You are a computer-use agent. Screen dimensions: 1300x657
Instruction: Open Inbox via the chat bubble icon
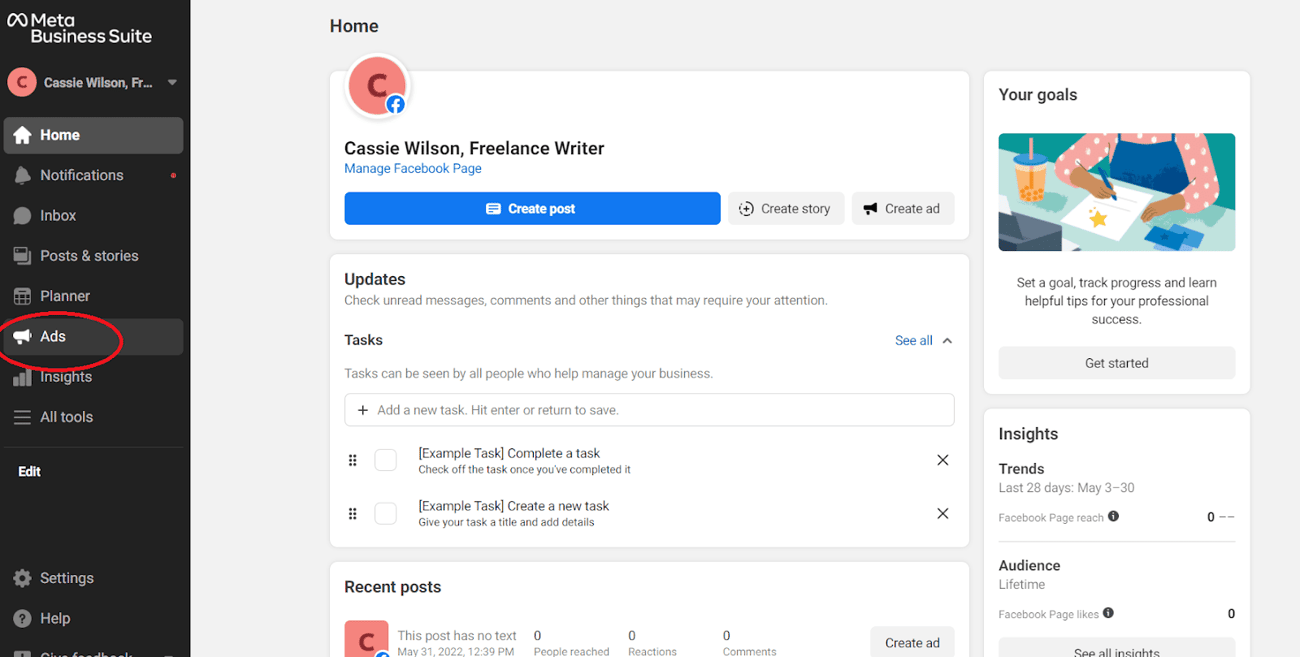pos(22,216)
